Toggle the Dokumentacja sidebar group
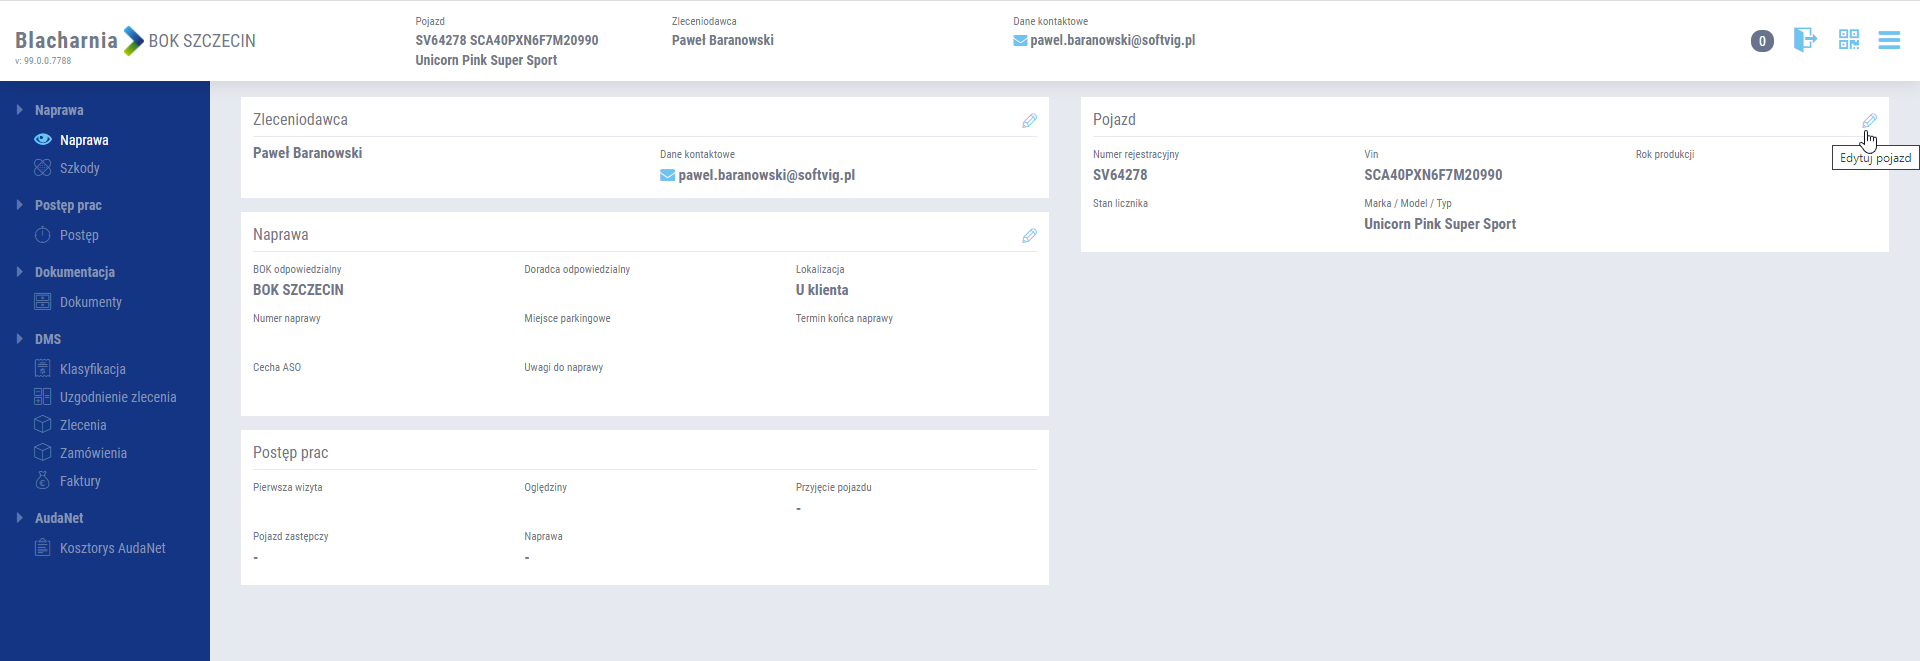The width and height of the screenshot is (1920, 661). point(20,272)
